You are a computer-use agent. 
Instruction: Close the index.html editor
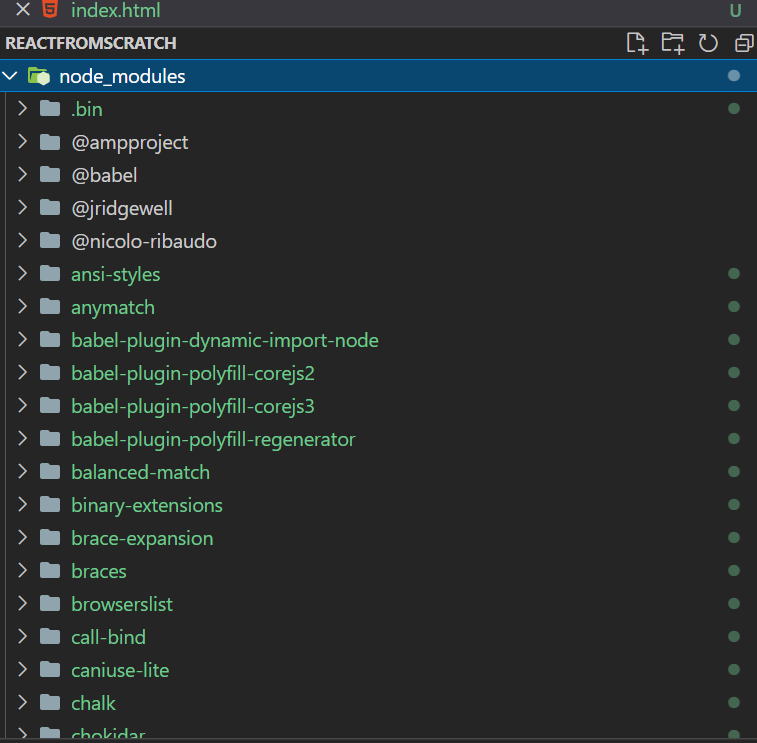point(23,9)
